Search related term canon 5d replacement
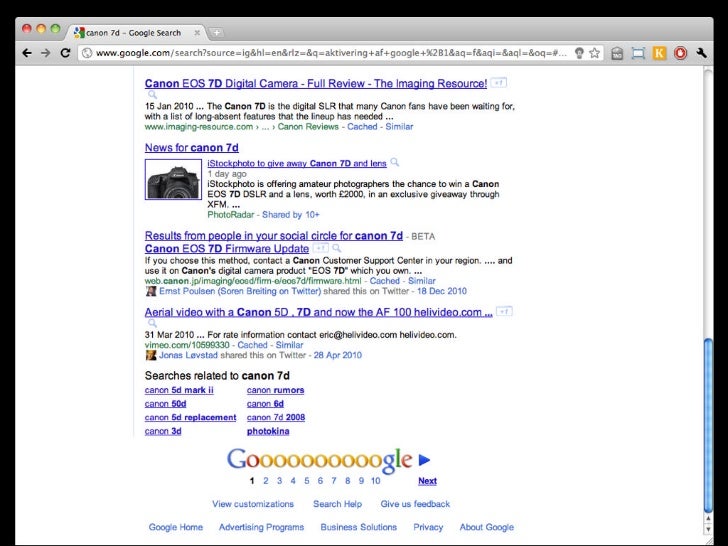This screenshot has width=728, height=546. click(190, 417)
